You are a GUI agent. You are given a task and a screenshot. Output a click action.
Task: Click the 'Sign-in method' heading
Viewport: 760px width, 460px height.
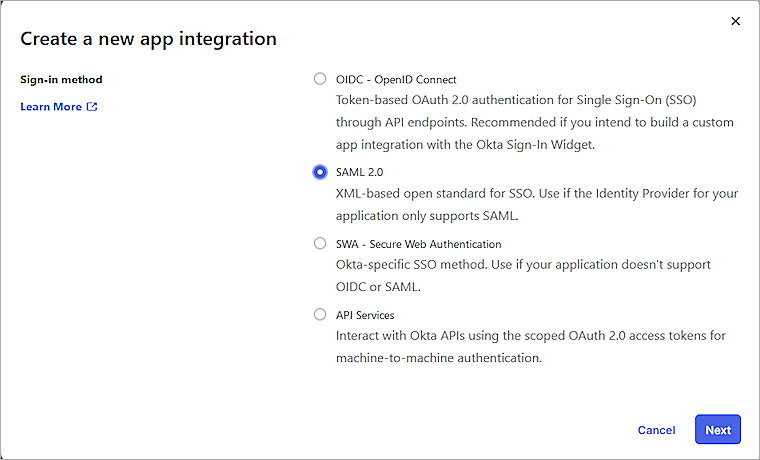(x=61, y=80)
